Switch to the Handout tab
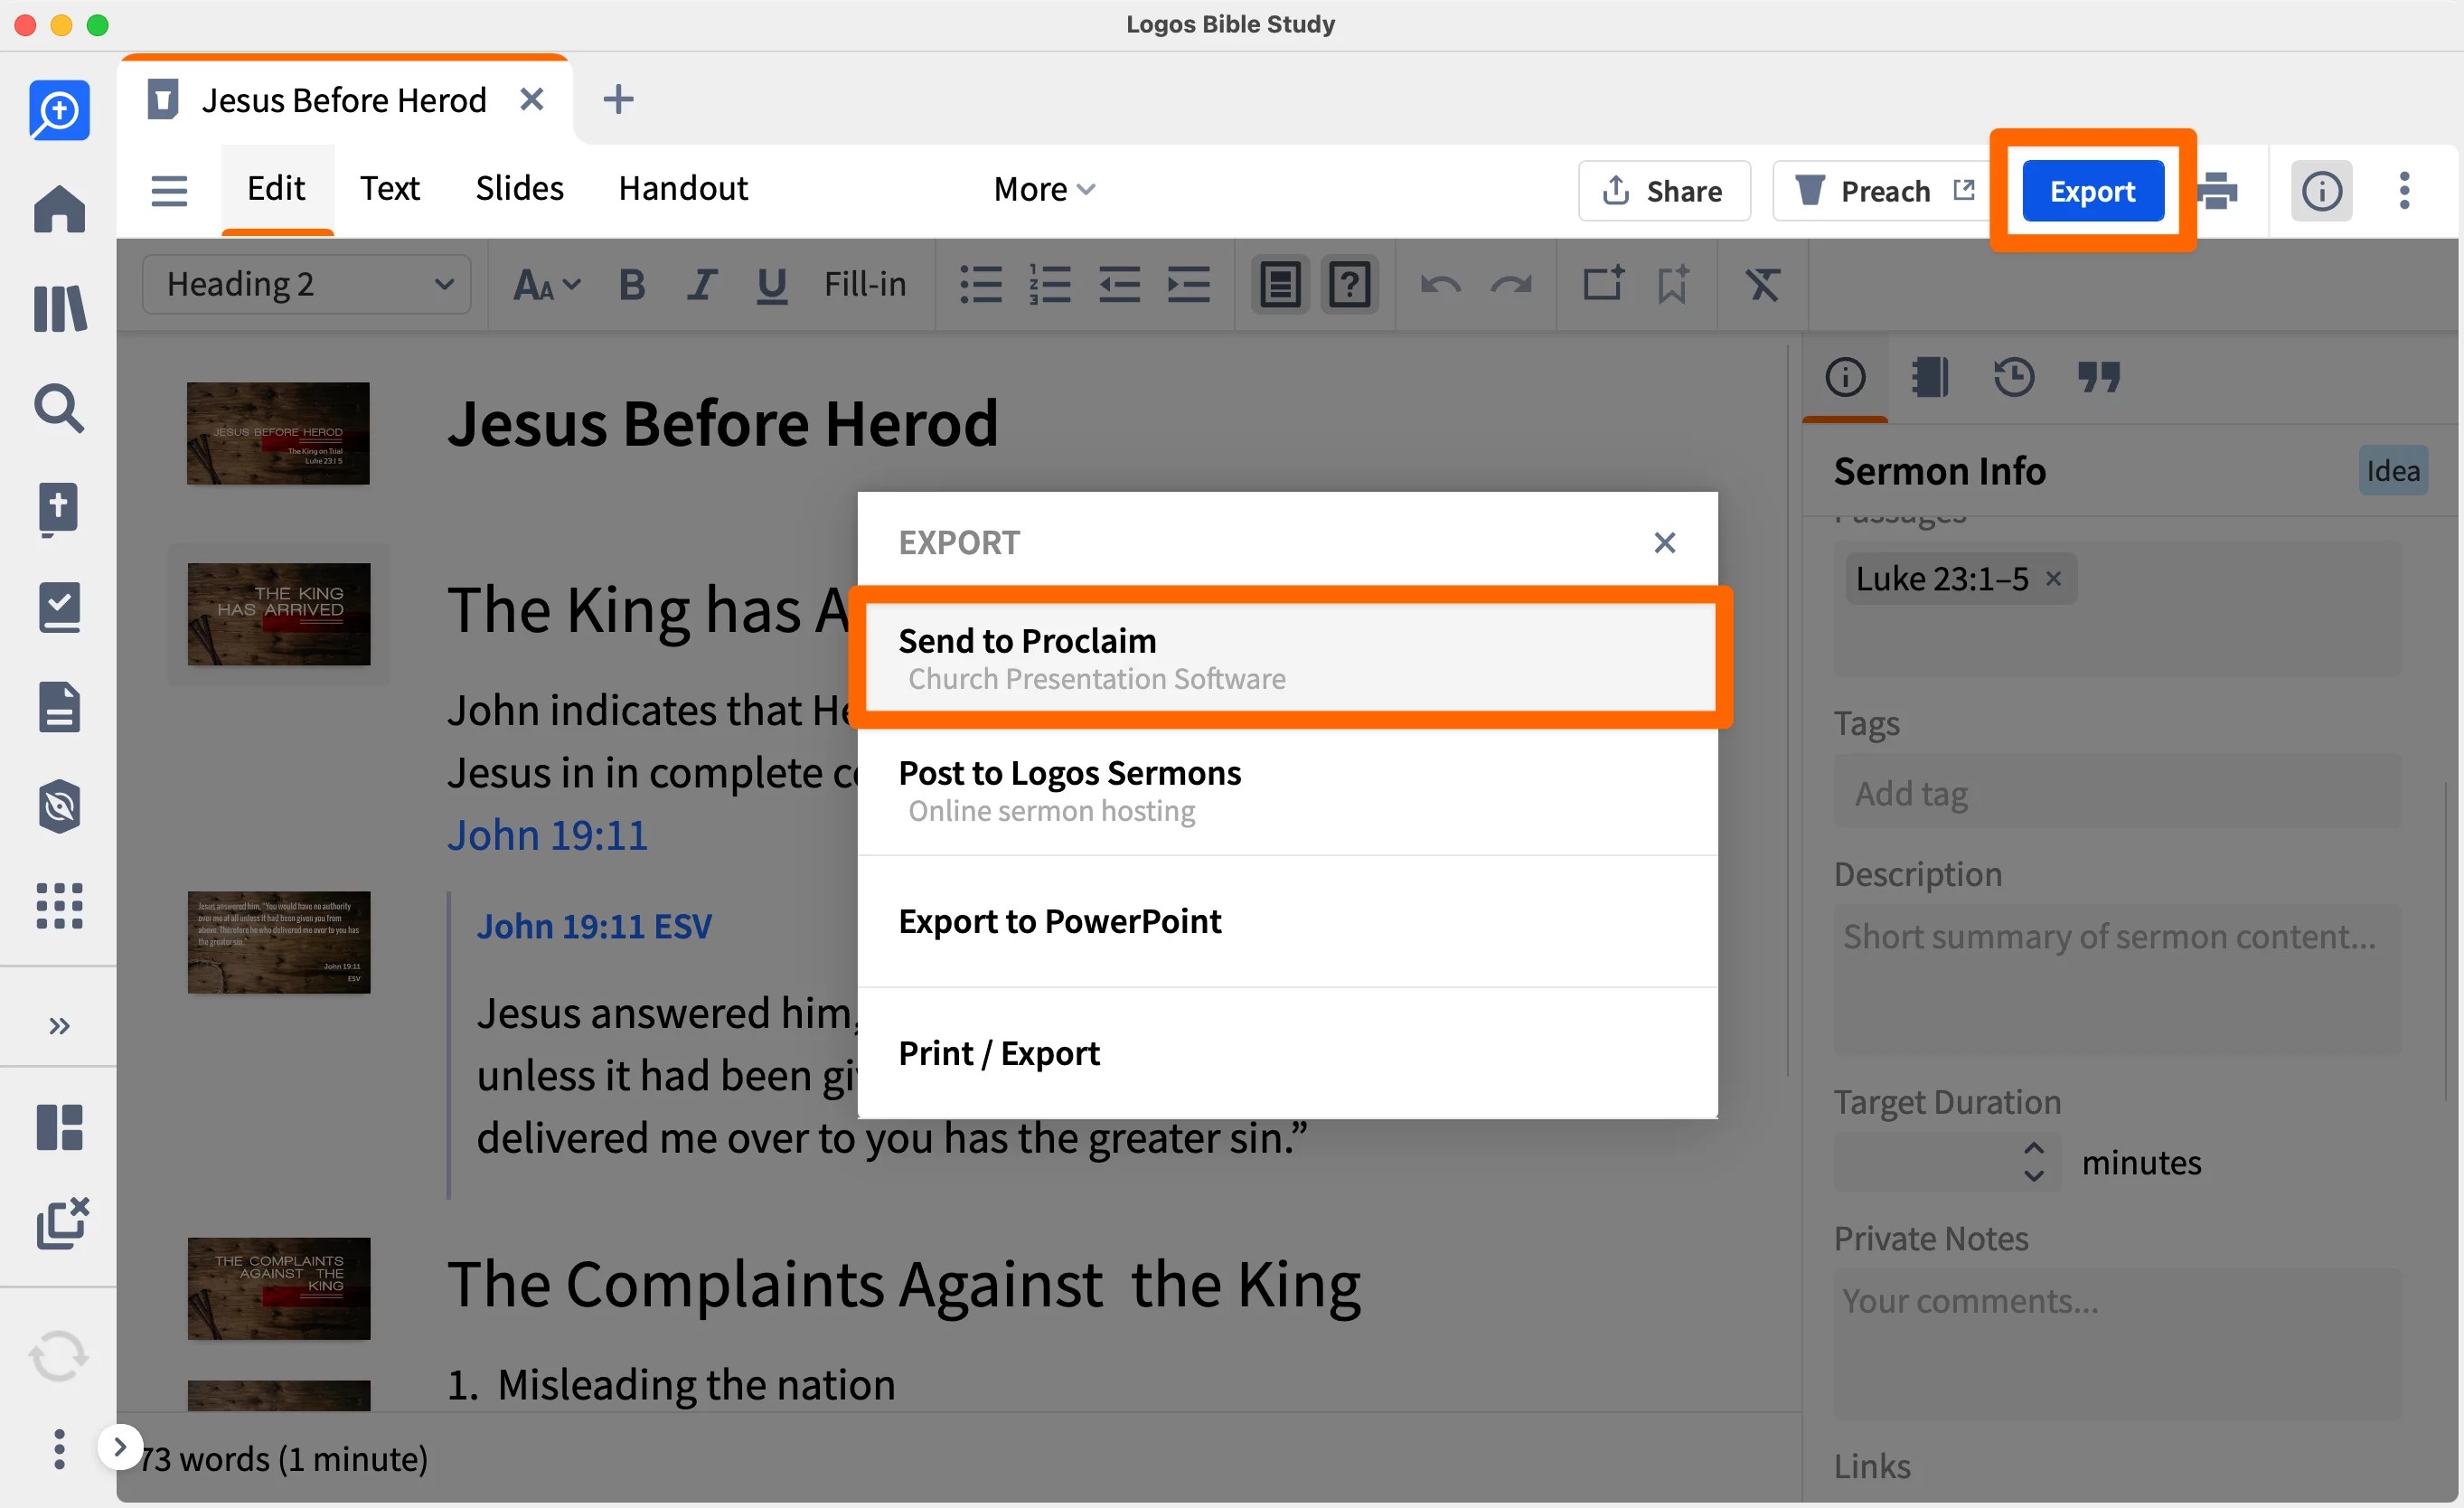This screenshot has width=2464, height=1508. 683,188
